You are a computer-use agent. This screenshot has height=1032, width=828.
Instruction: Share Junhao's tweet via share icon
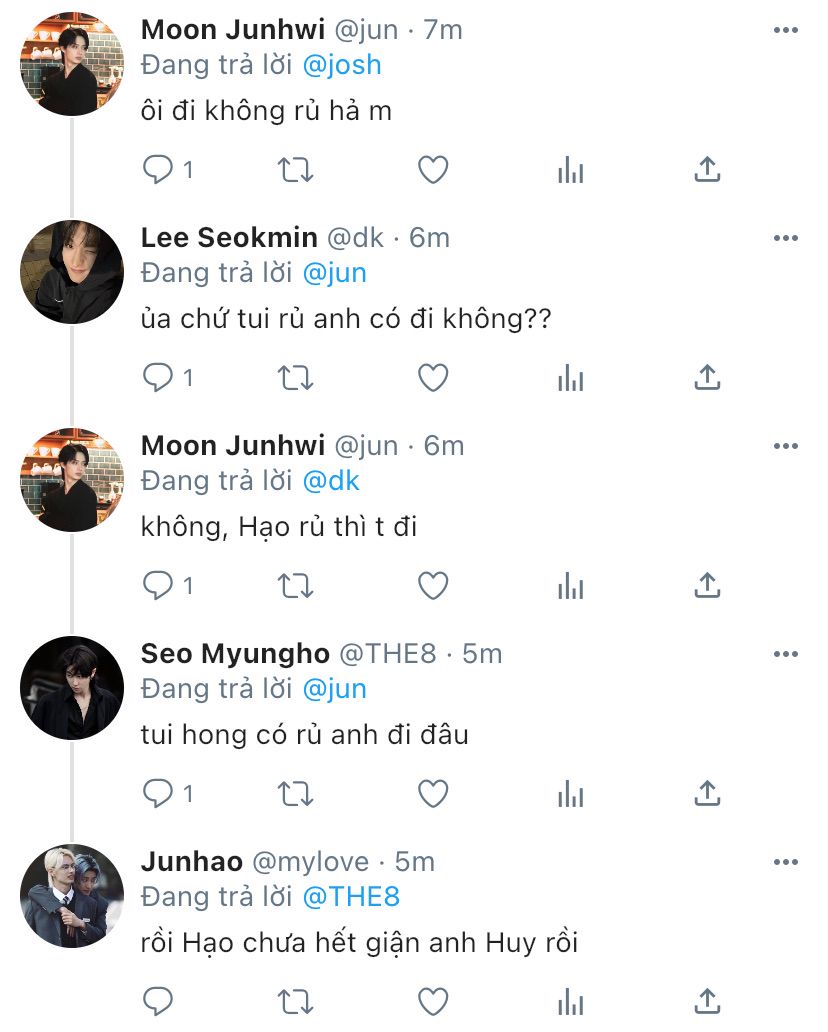(x=707, y=1002)
